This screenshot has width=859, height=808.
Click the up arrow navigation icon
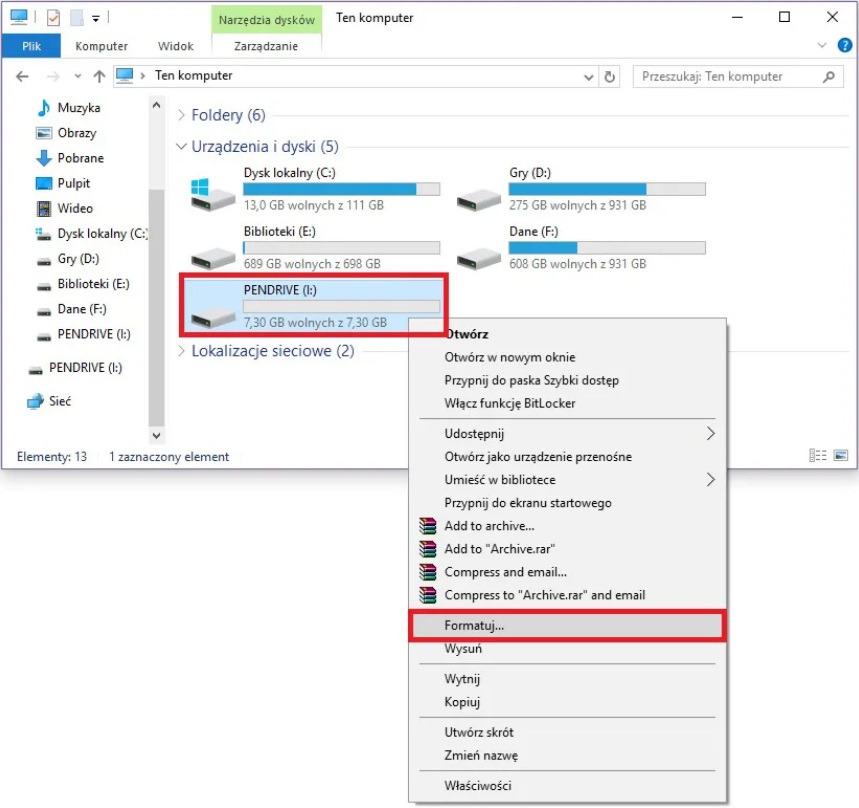tap(99, 76)
